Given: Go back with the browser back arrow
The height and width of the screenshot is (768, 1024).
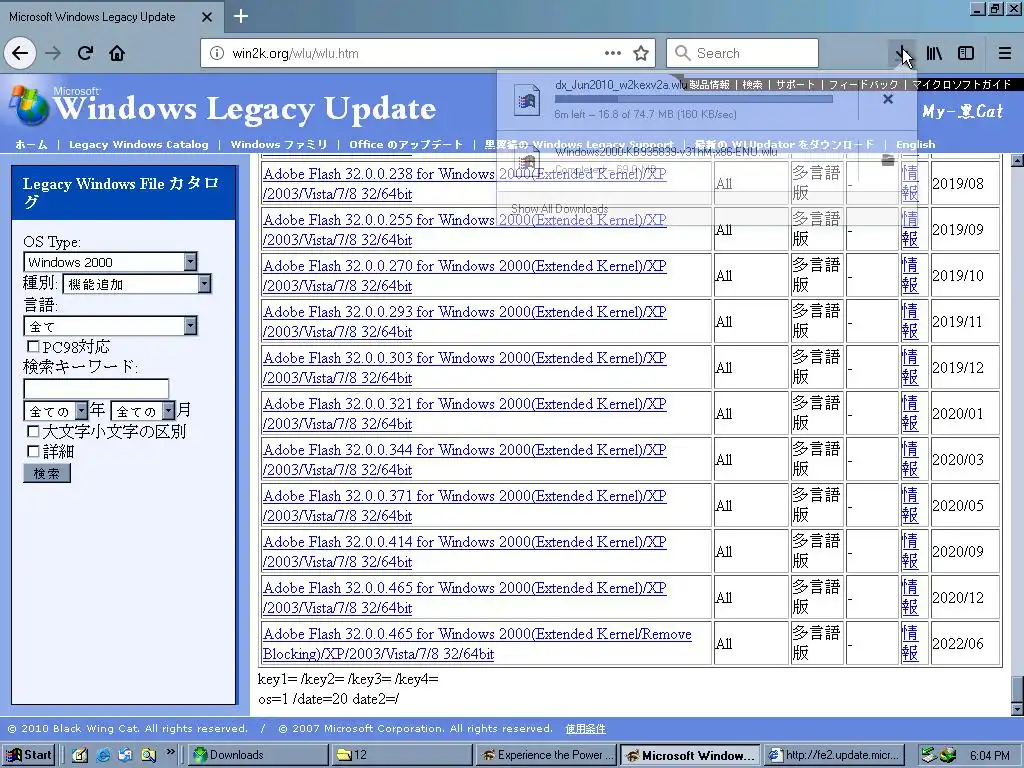Looking at the screenshot, I should click(x=20, y=54).
